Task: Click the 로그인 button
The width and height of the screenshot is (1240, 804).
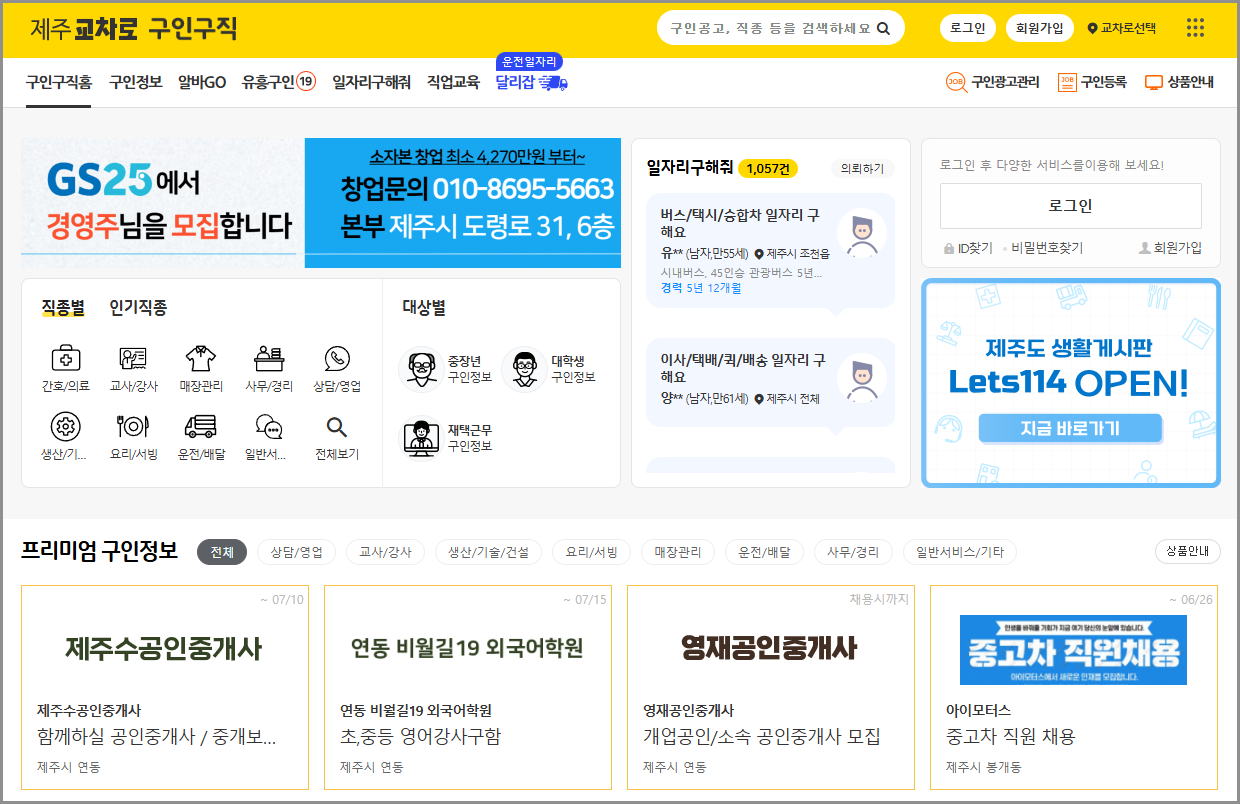Action: coord(968,27)
